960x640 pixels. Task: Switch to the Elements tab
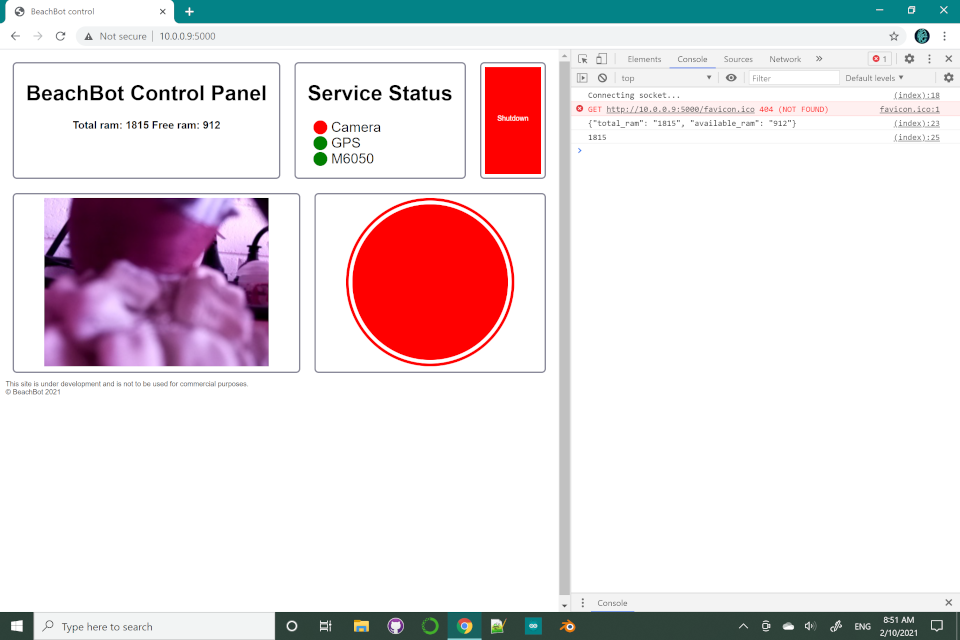point(644,59)
